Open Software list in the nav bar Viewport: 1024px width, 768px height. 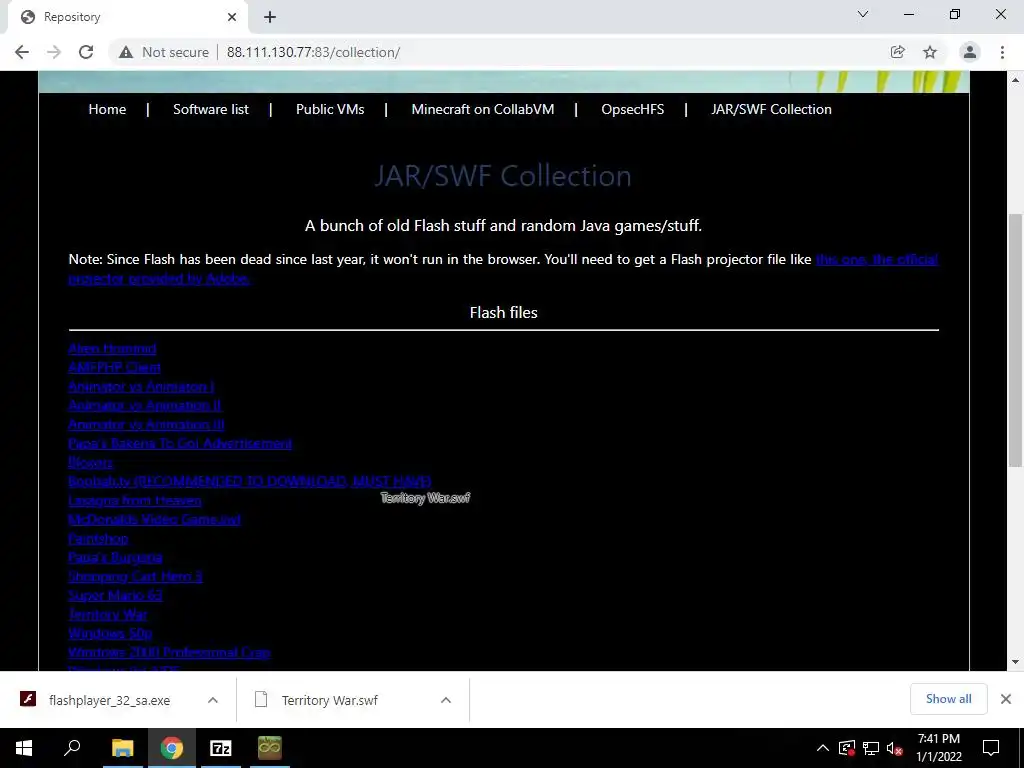211,109
